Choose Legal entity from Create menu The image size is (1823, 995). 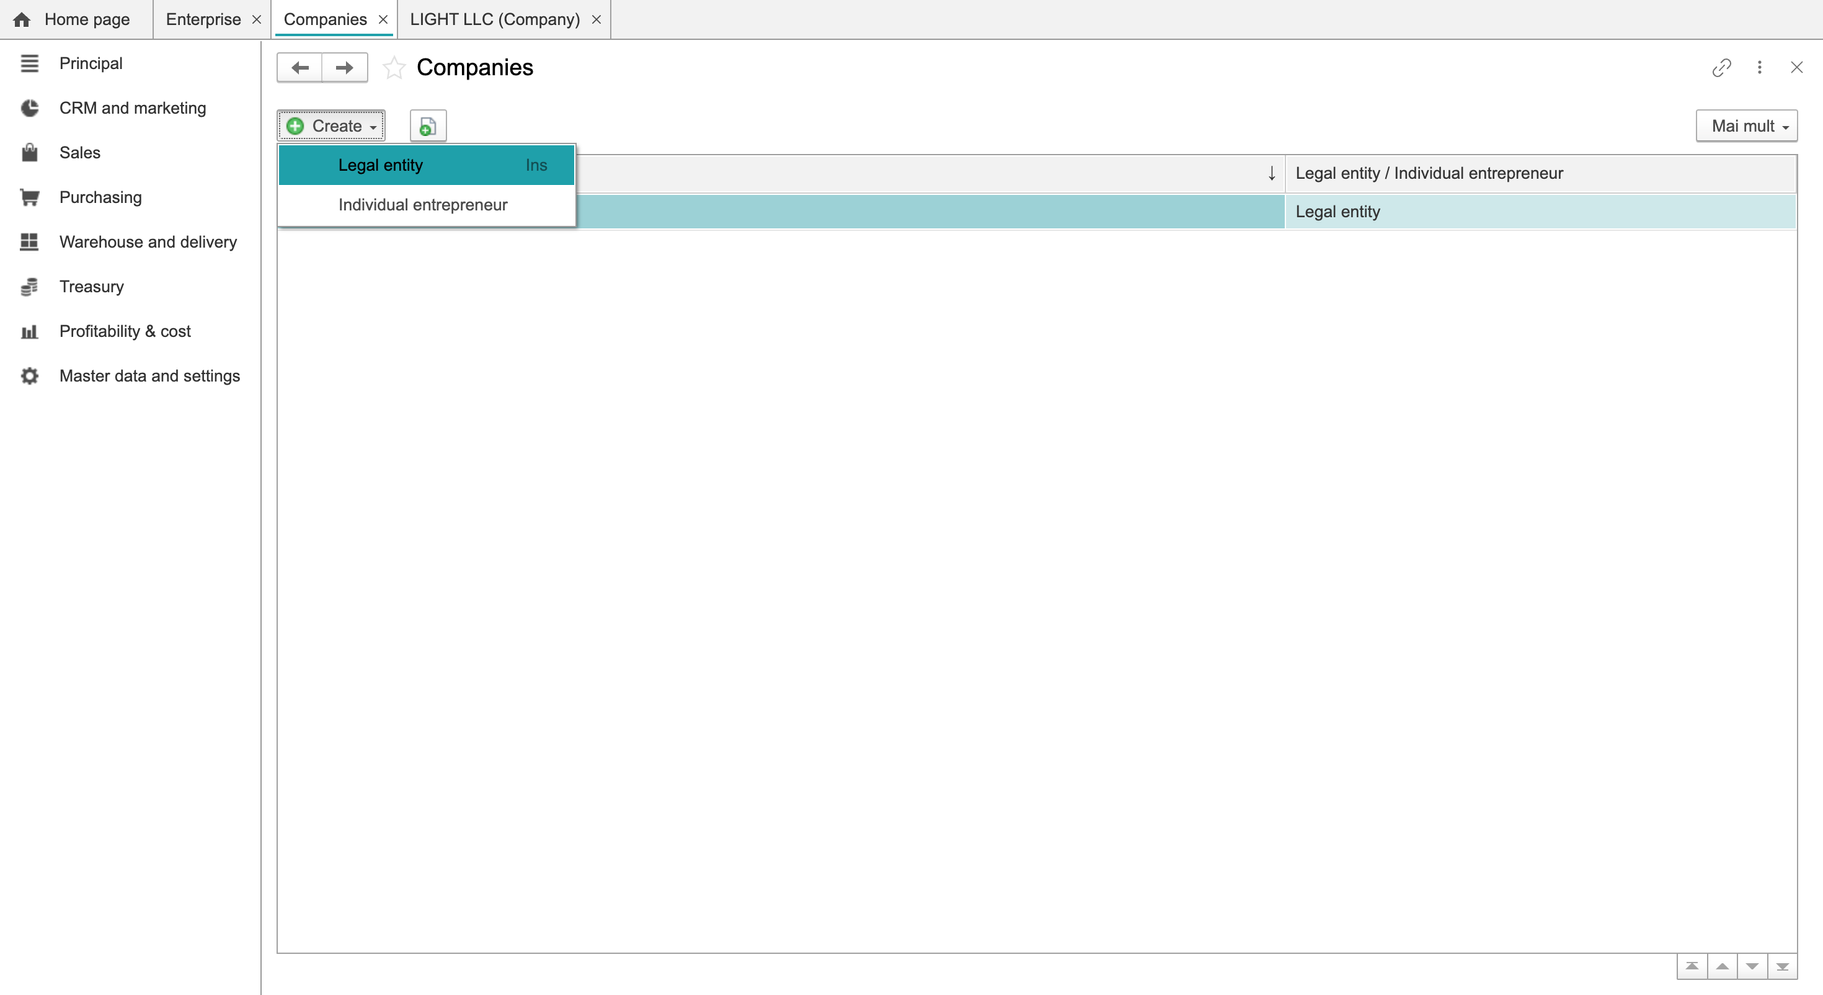point(427,165)
